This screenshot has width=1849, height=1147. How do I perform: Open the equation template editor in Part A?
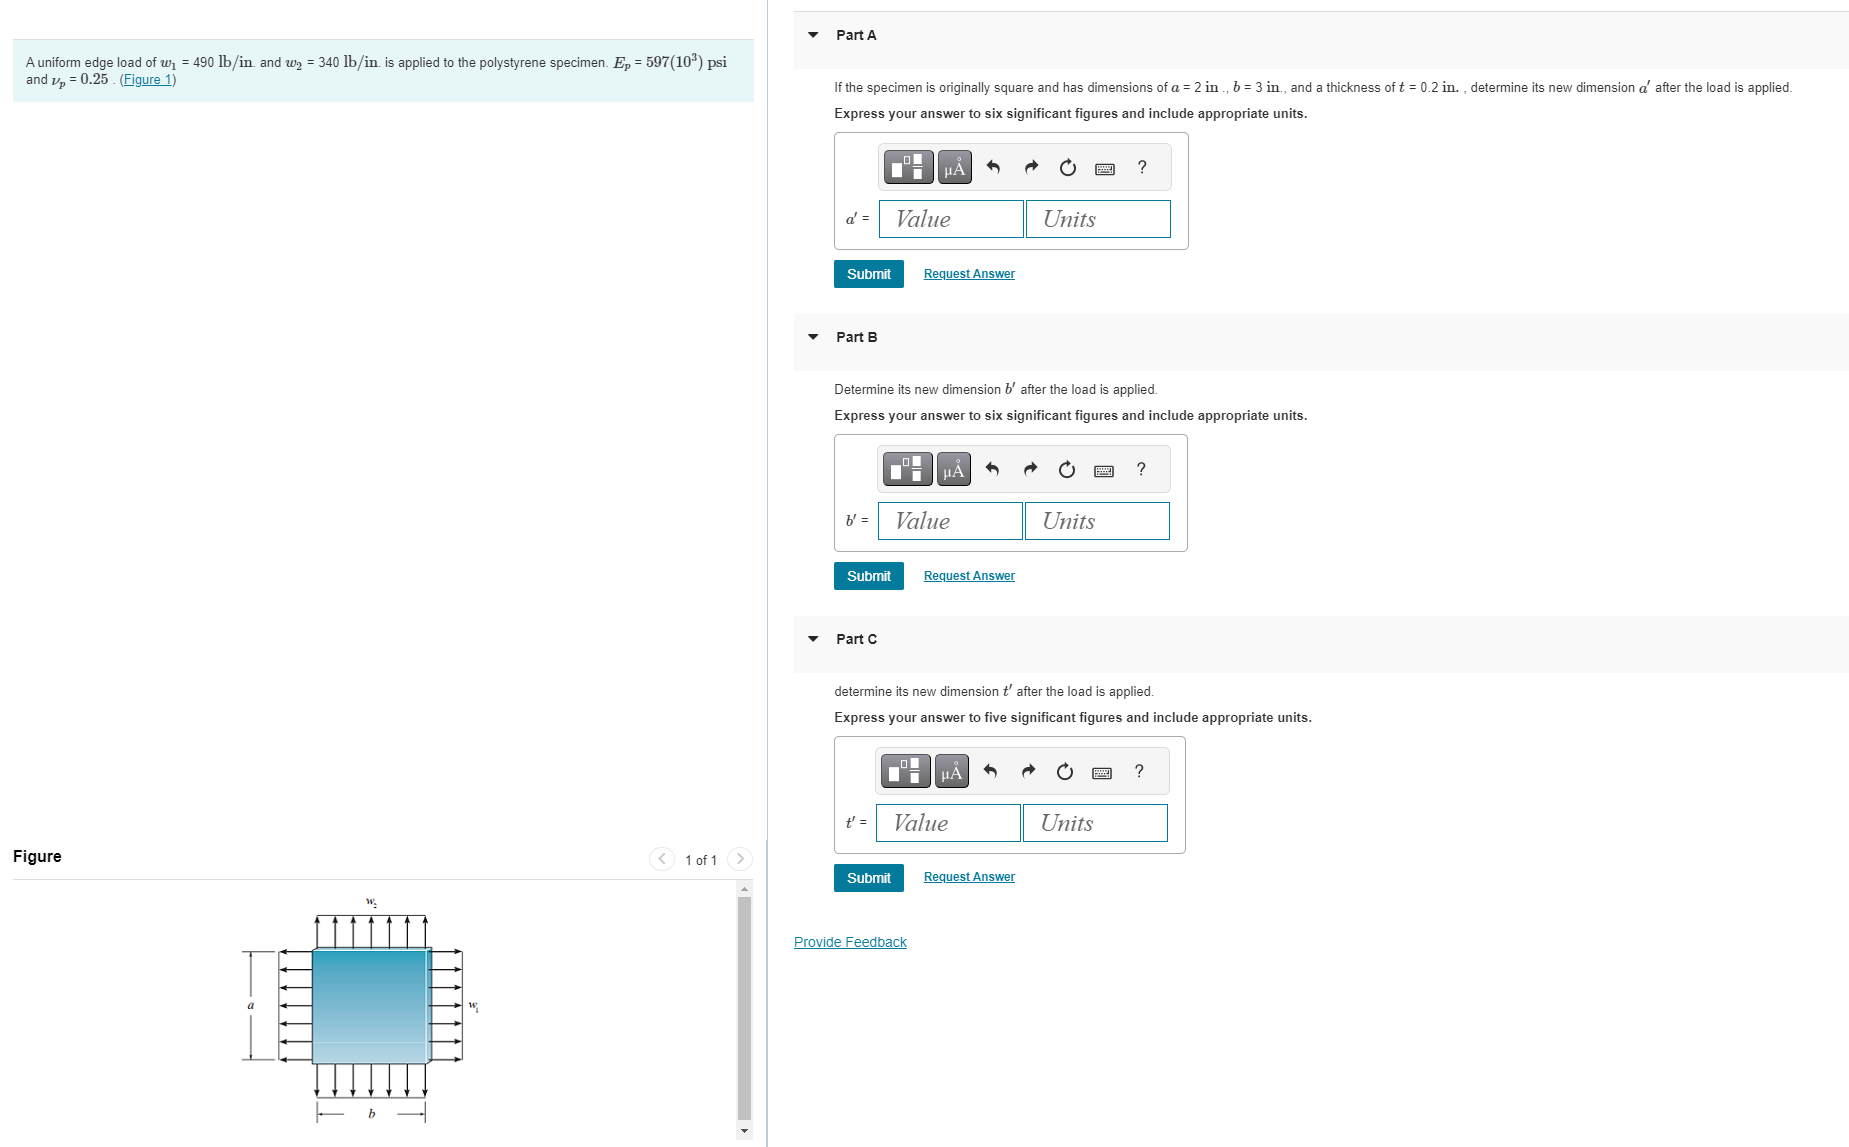(x=906, y=167)
